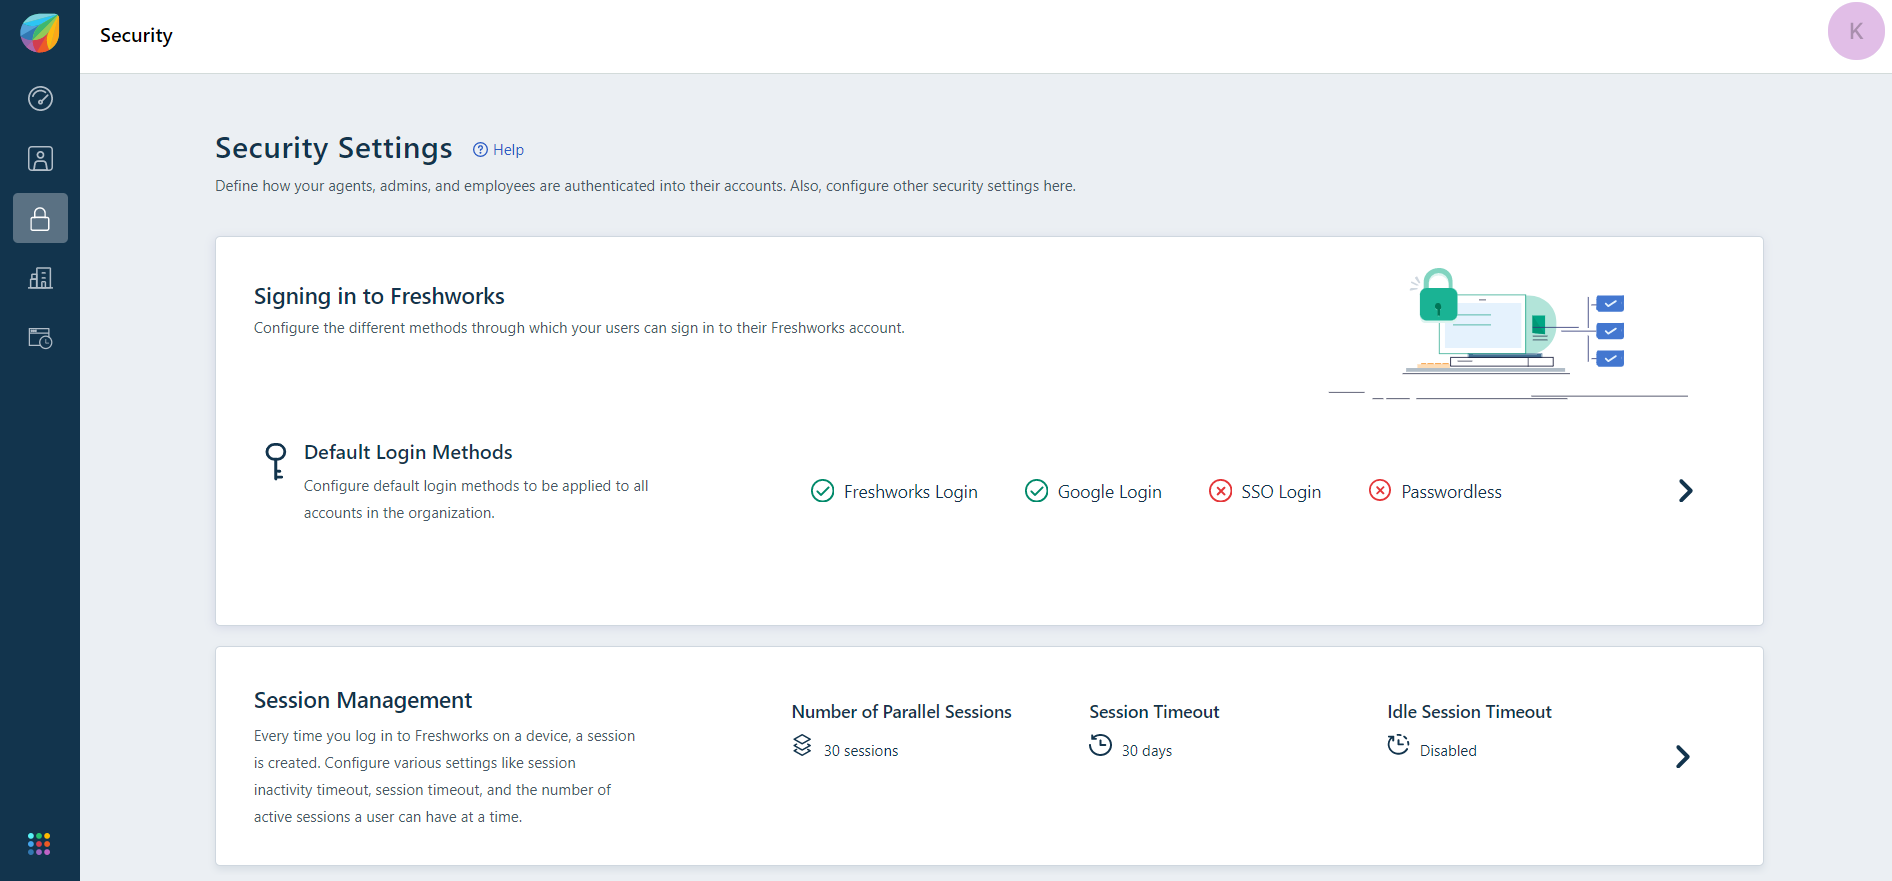Select the Security lock icon in sidebar

coord(40,218)
